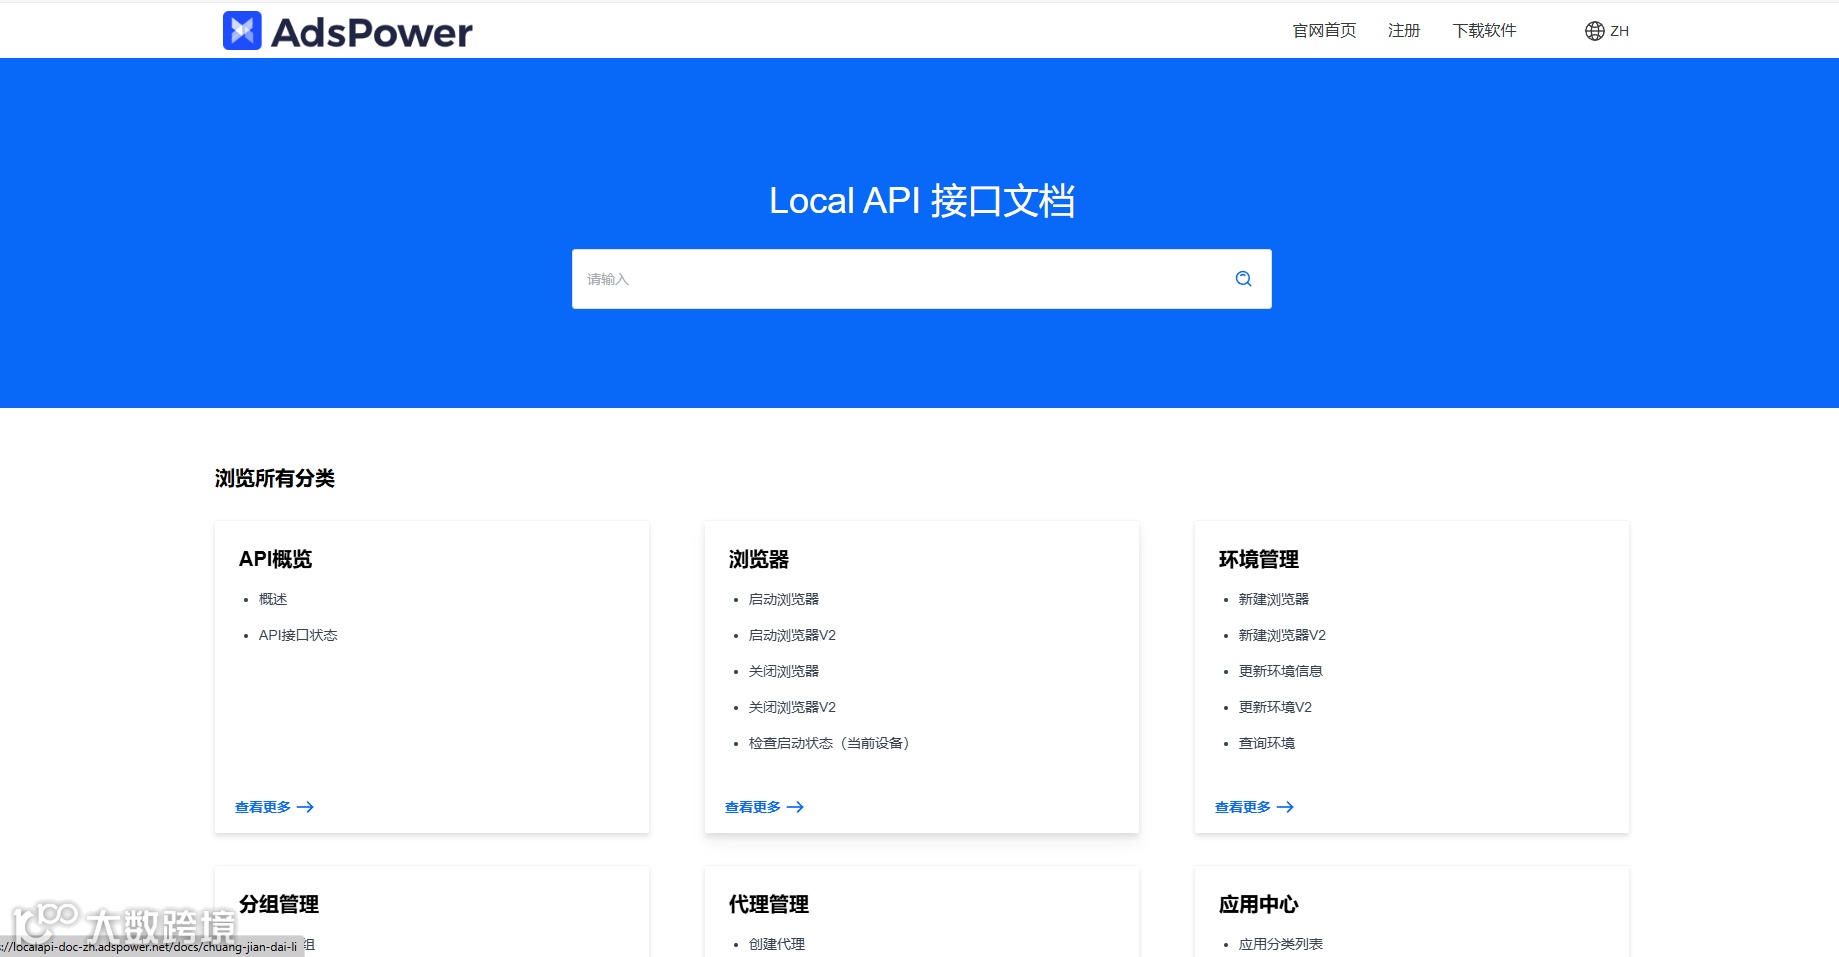Open the 查询环境 link
The height and width of the screenshot is (957, 1839).
1267,743
